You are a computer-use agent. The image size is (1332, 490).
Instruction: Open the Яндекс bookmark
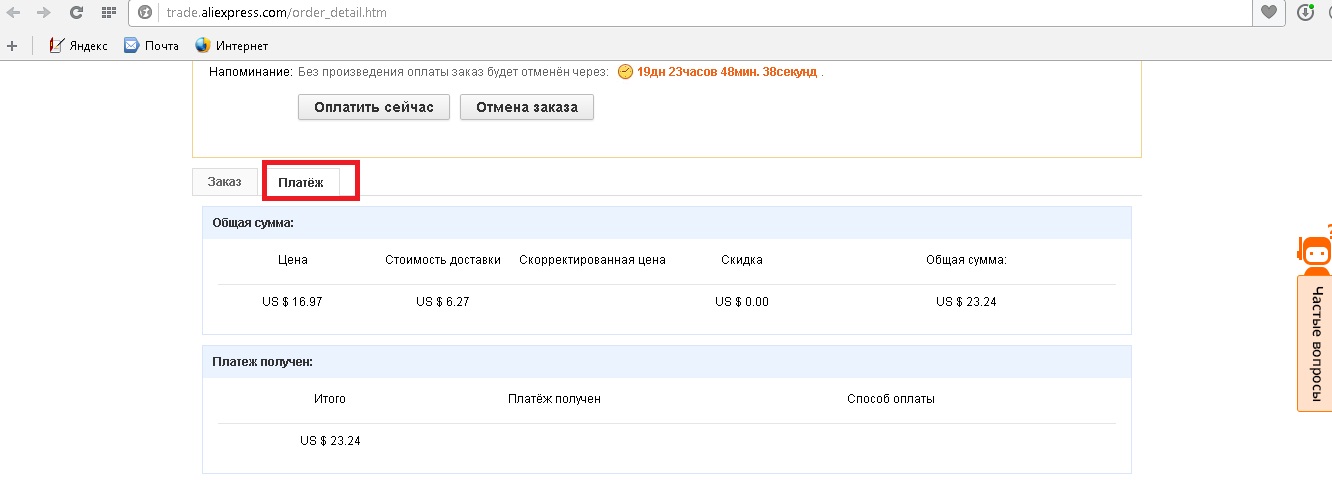(78, 45)
